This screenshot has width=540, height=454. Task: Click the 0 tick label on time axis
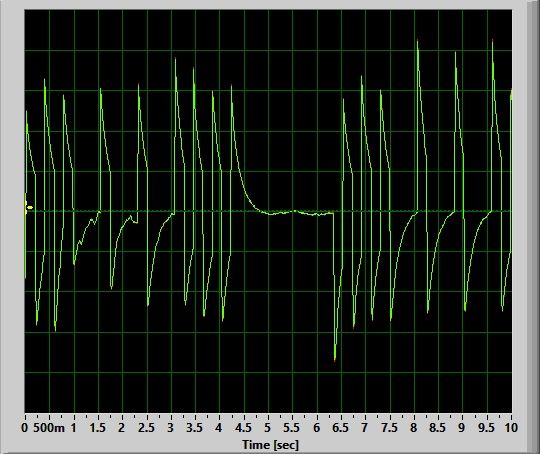pos(24,428)
